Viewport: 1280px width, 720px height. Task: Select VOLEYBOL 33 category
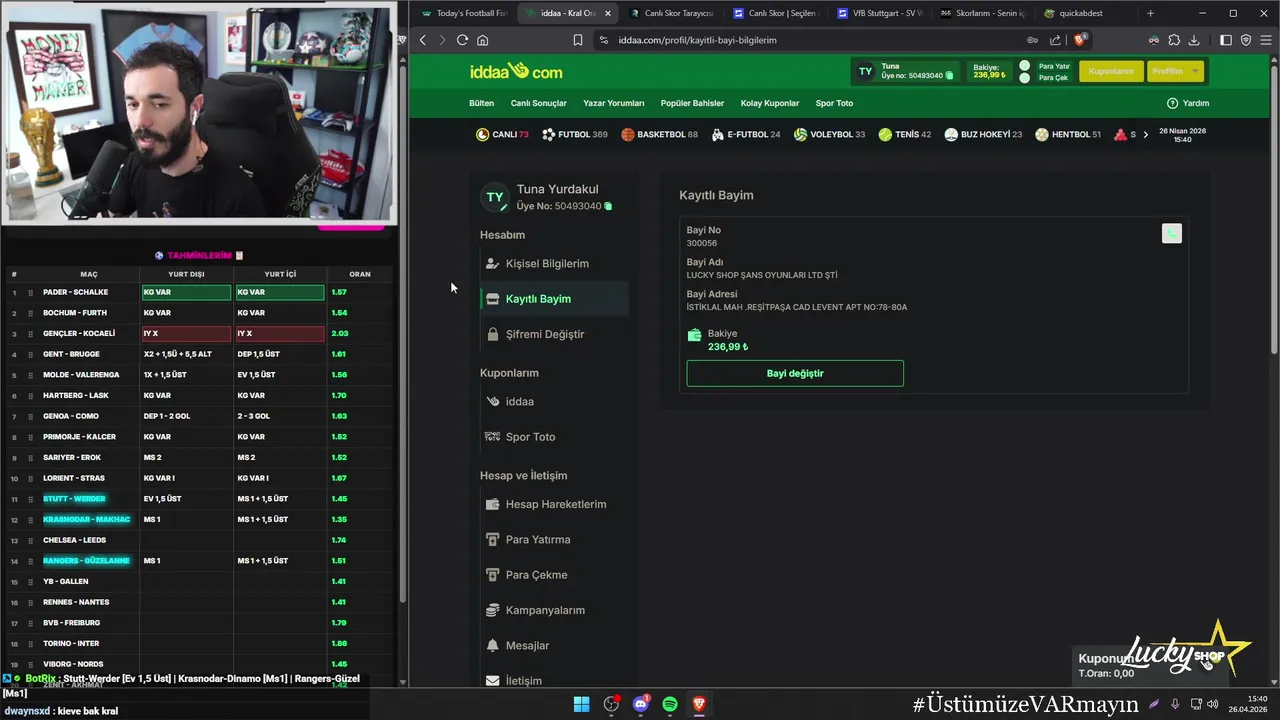click(829, 134)
